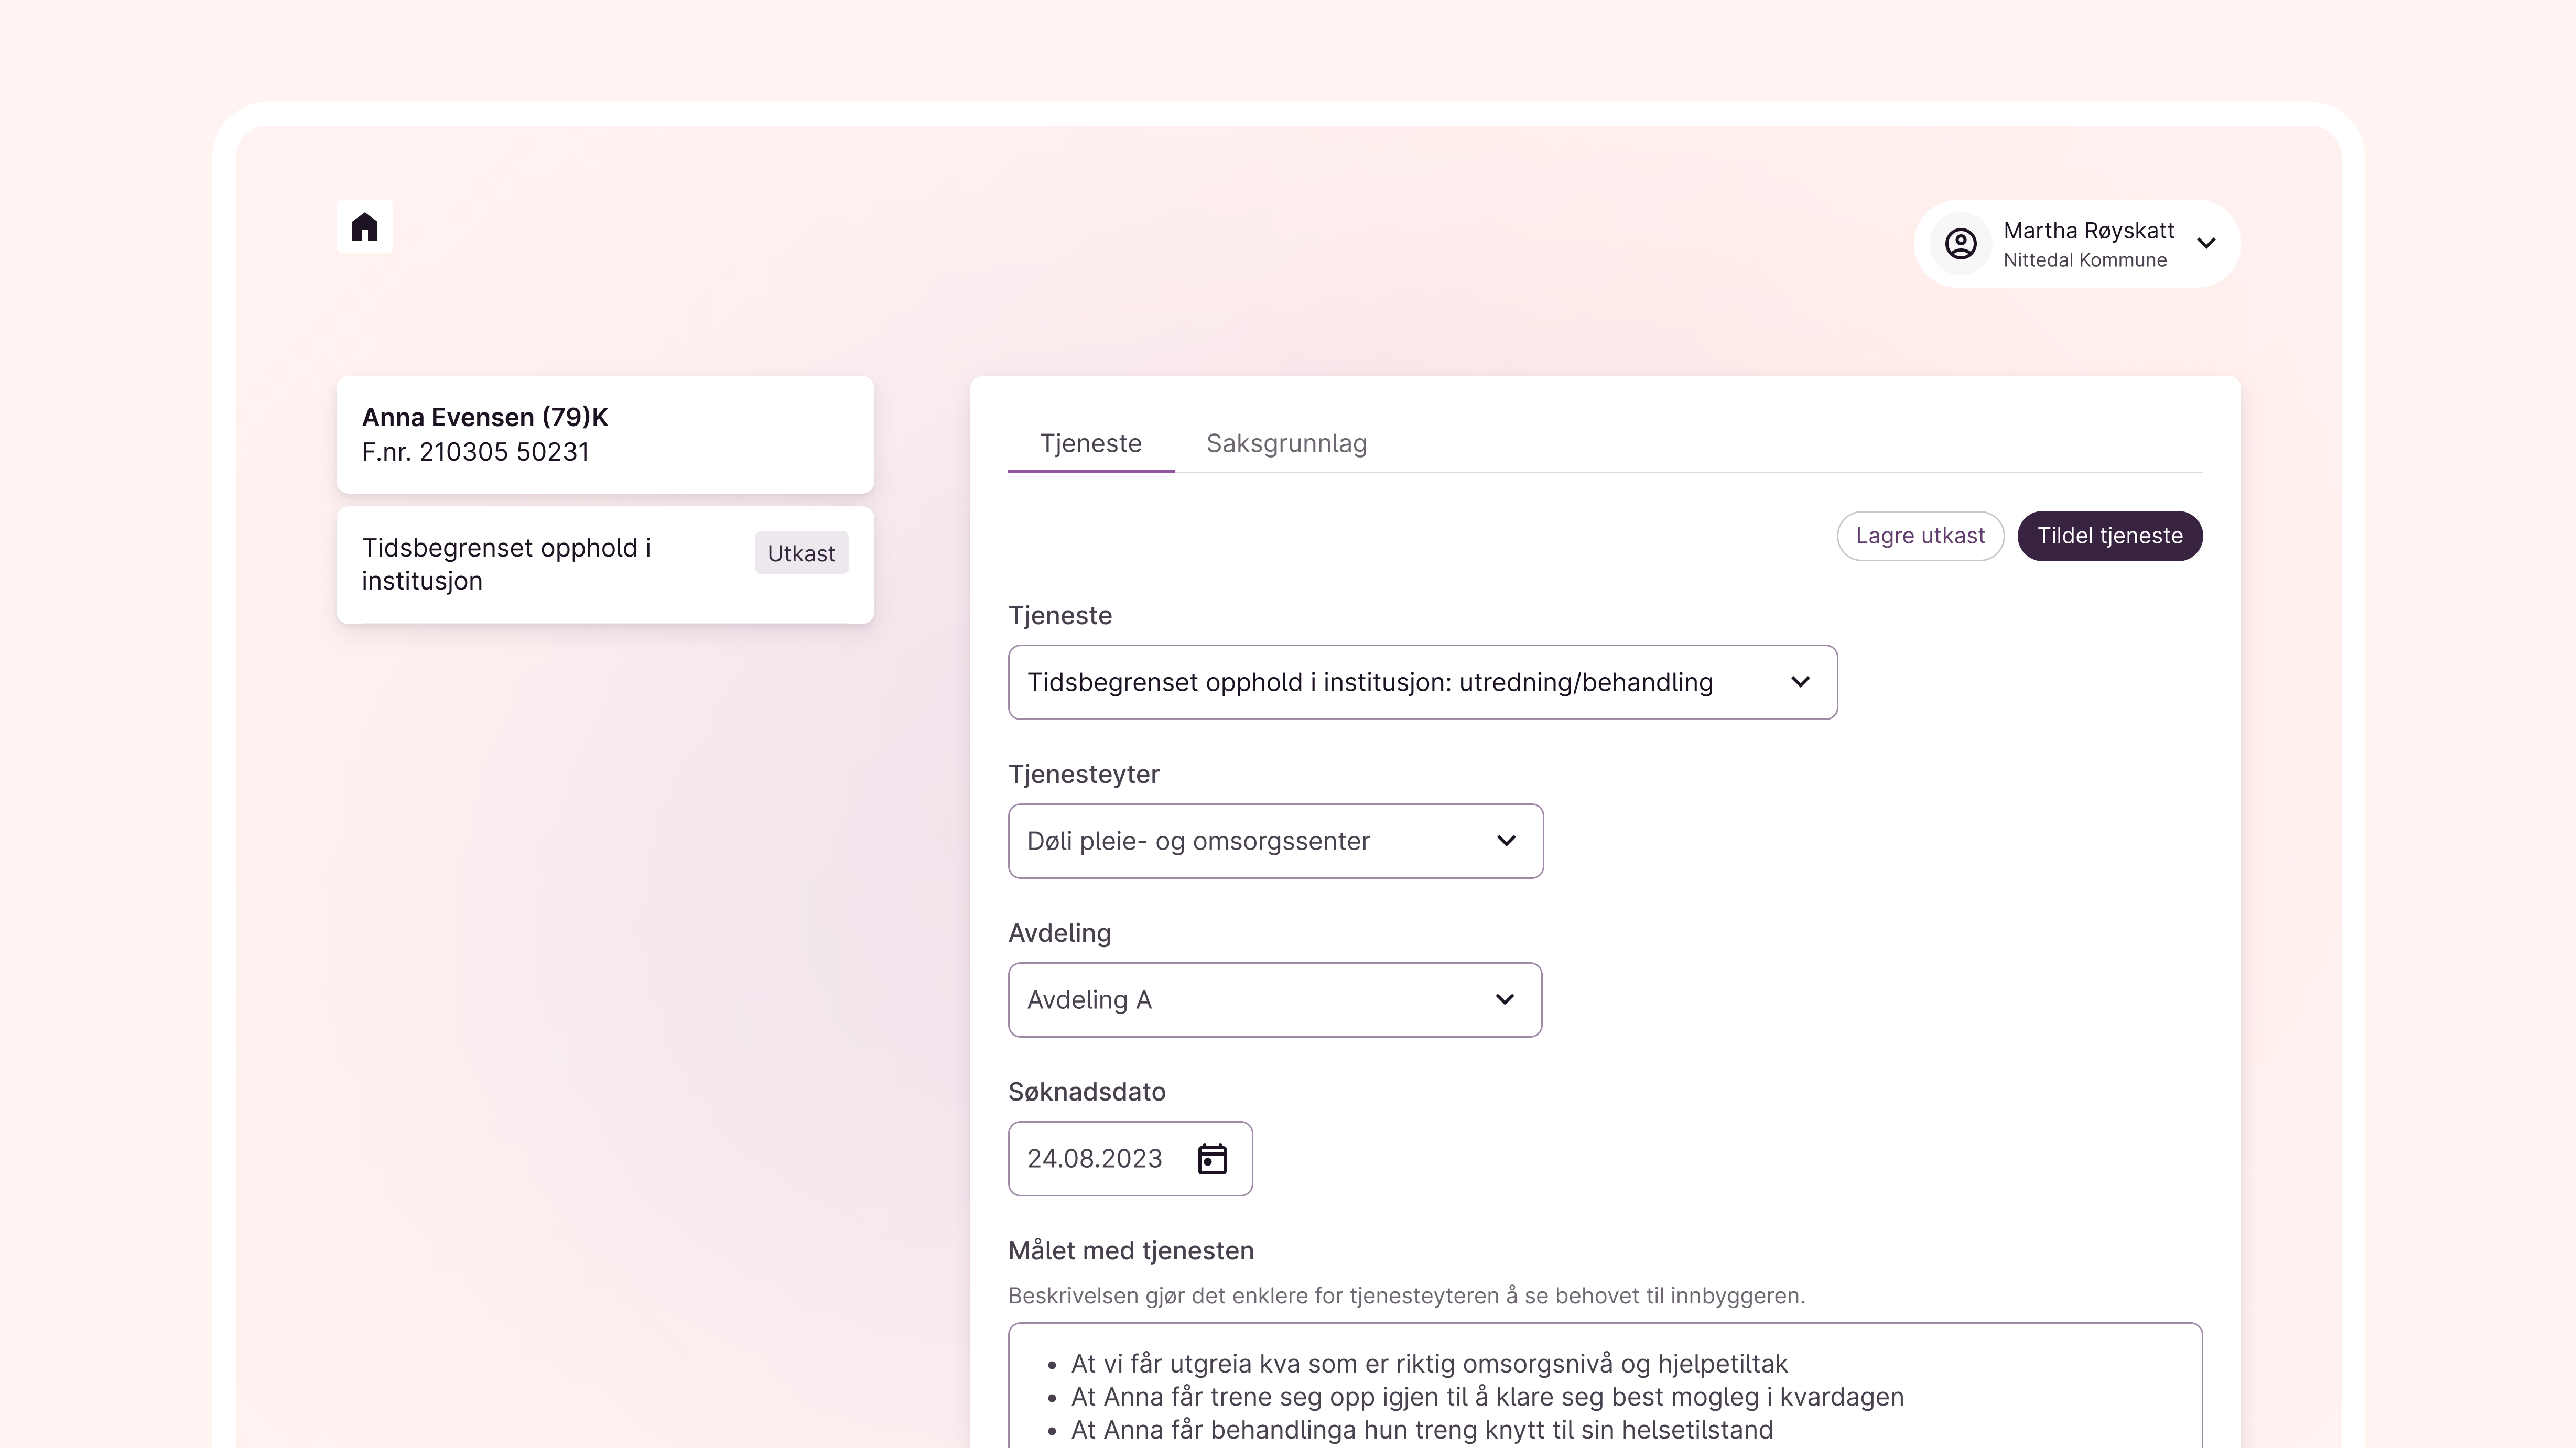Open the calendar picker for Søknadsdato
The image size is (2576, 1448).
1212,1159
